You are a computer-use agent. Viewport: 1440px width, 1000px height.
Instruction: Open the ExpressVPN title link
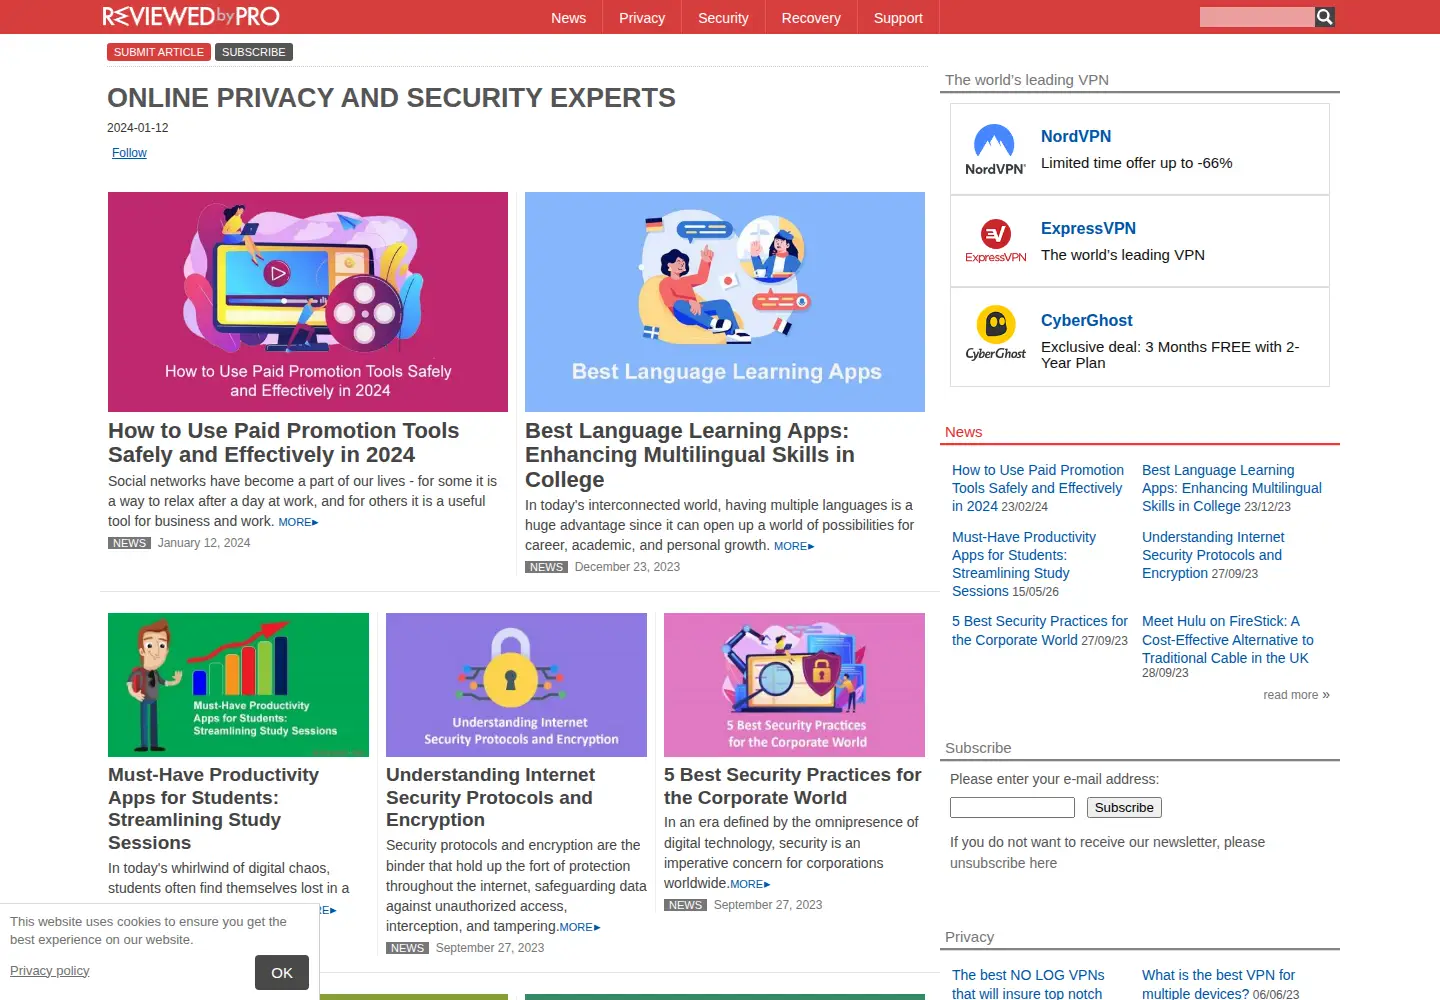pyautogui.click(x=1088, y=228)
